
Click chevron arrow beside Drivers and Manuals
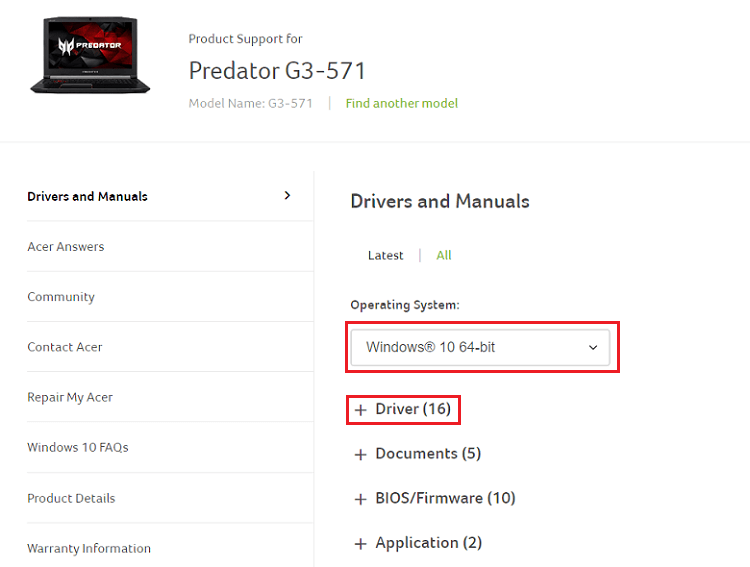pos(287,195)
